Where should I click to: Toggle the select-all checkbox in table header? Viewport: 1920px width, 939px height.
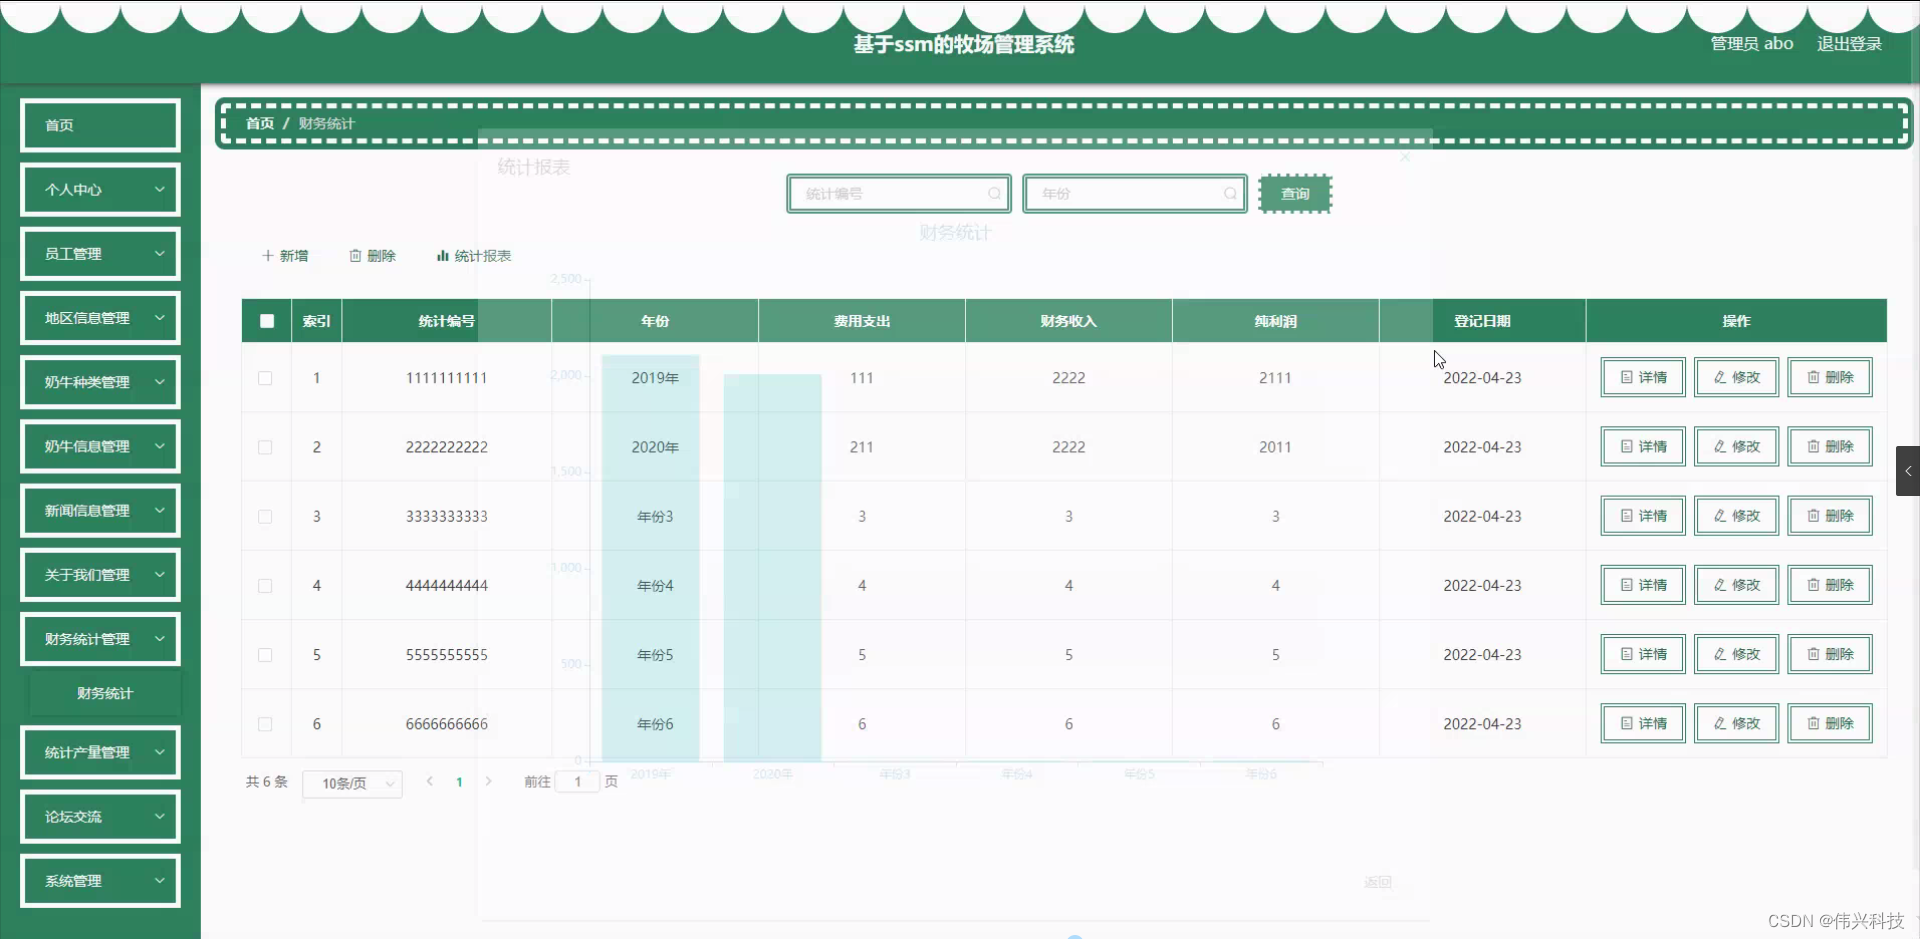point(266,320)
